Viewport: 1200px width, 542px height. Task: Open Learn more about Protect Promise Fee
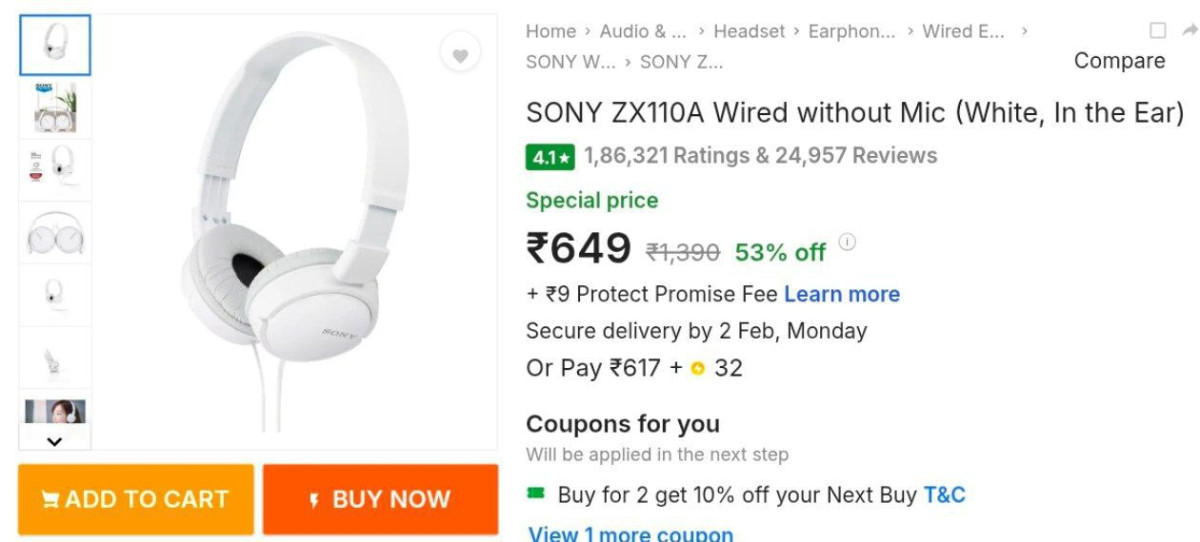coord(842,294)
